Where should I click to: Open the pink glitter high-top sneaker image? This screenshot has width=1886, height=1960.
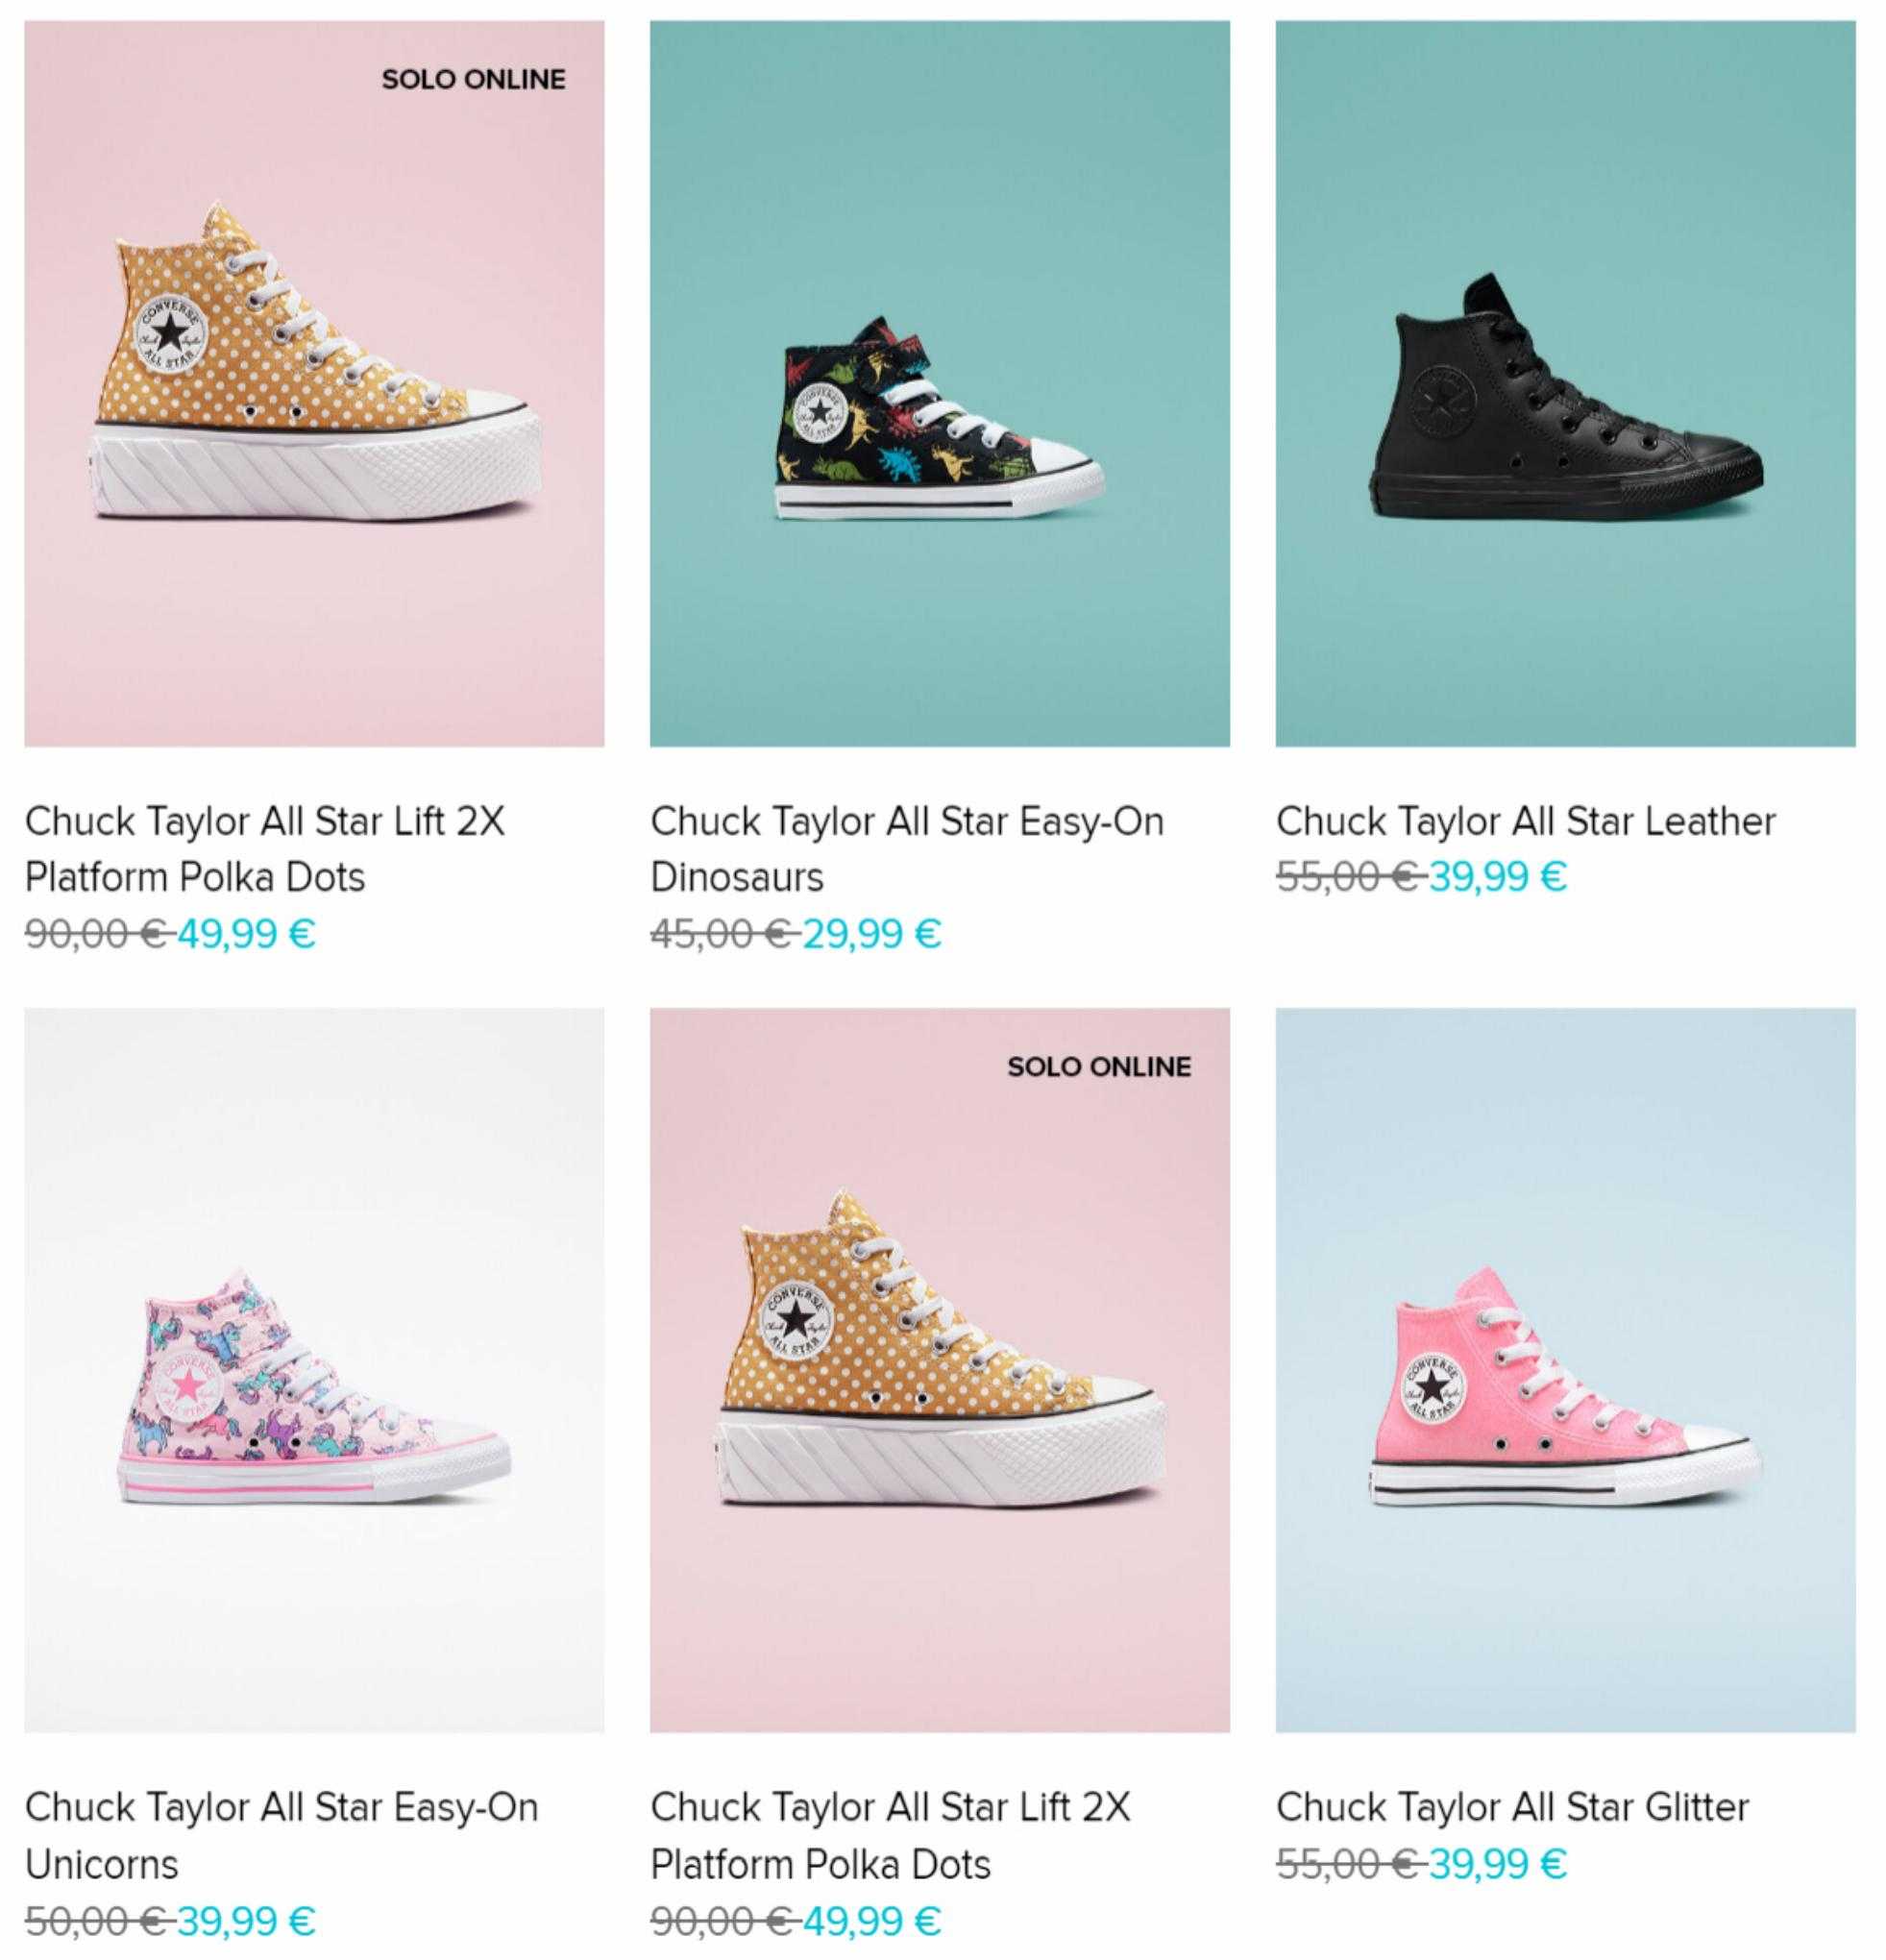tap(1565, 1370)
